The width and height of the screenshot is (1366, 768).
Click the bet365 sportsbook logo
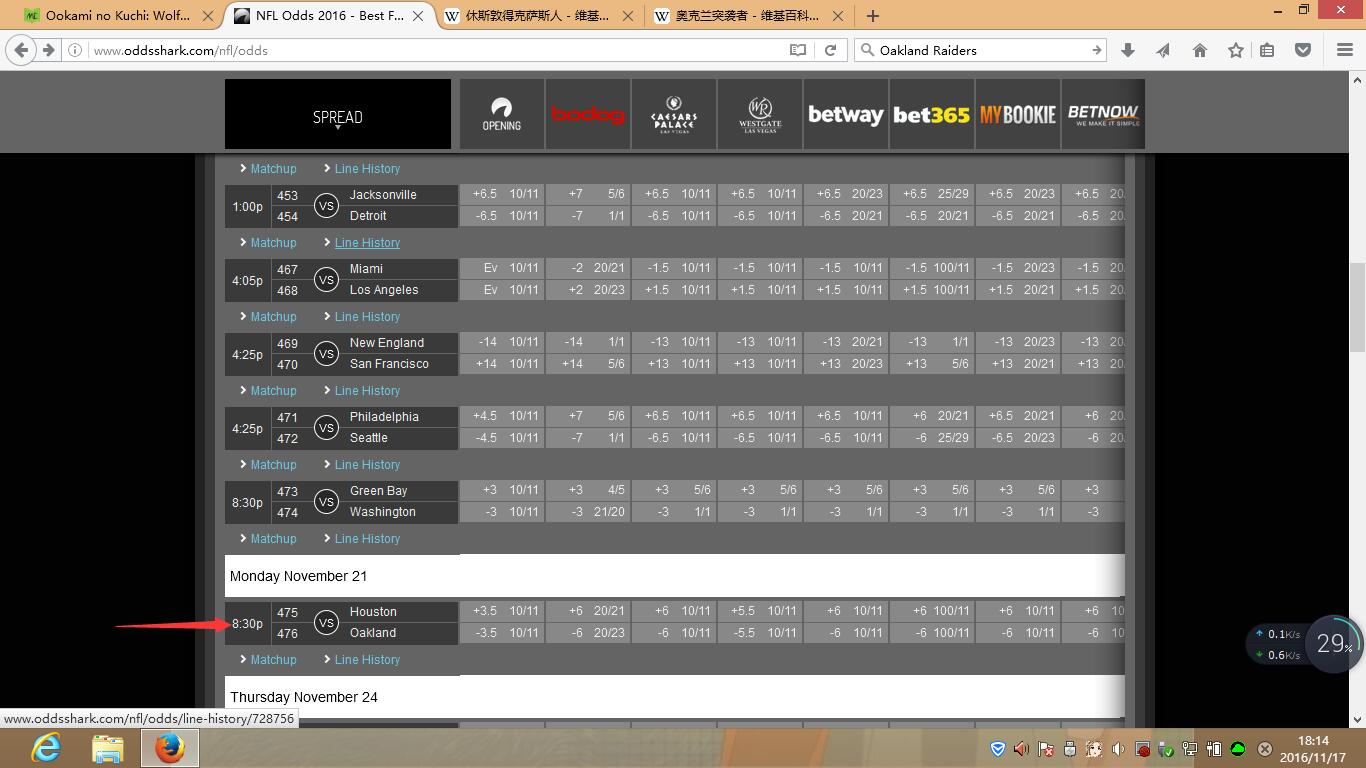click(x=931, y=115)
